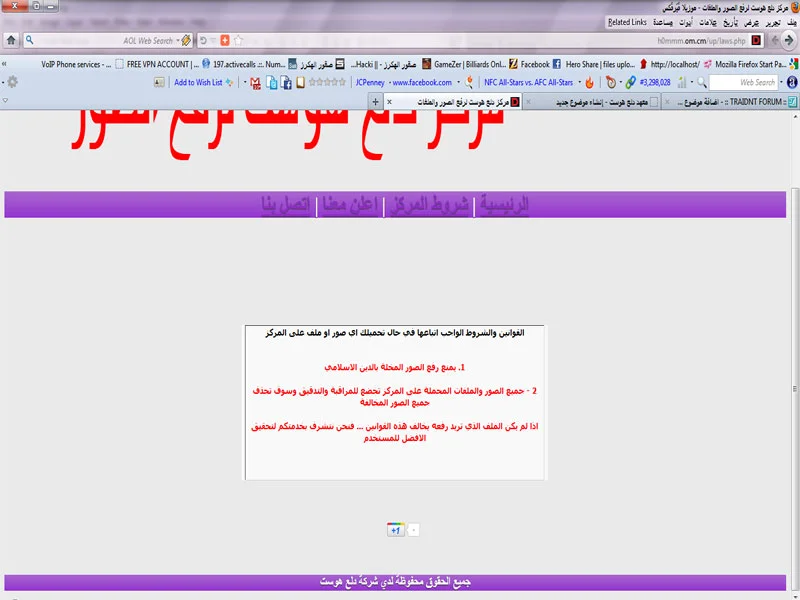The image size is (800, 600).
Task: Click the اتصل بنا contact link
Action: (x=286, y=205)
